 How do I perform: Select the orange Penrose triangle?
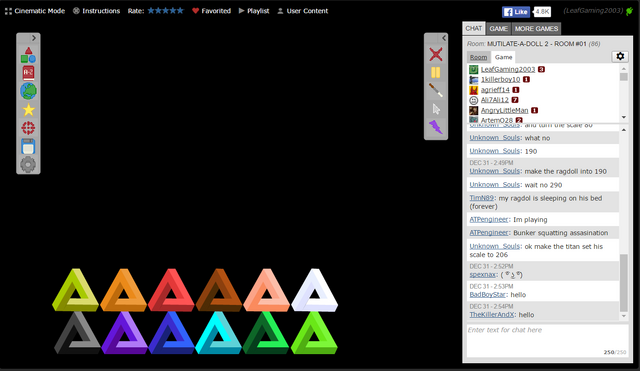pyautogui.click(x=124, y=290)
